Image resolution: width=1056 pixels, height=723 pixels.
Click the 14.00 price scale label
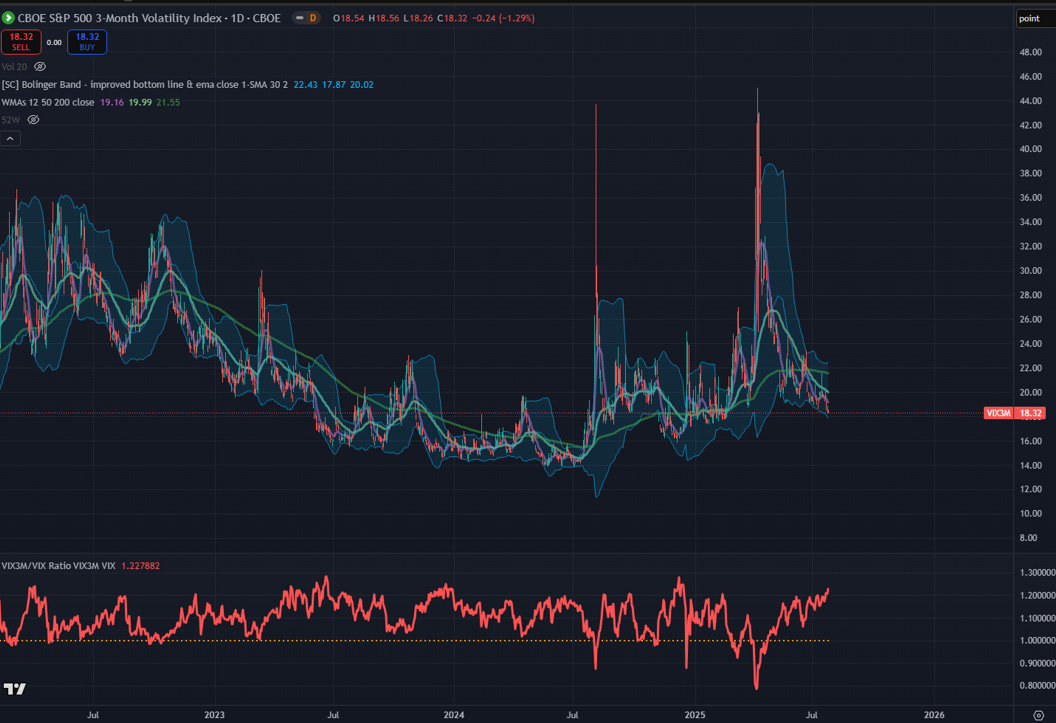pos(1030,465)
